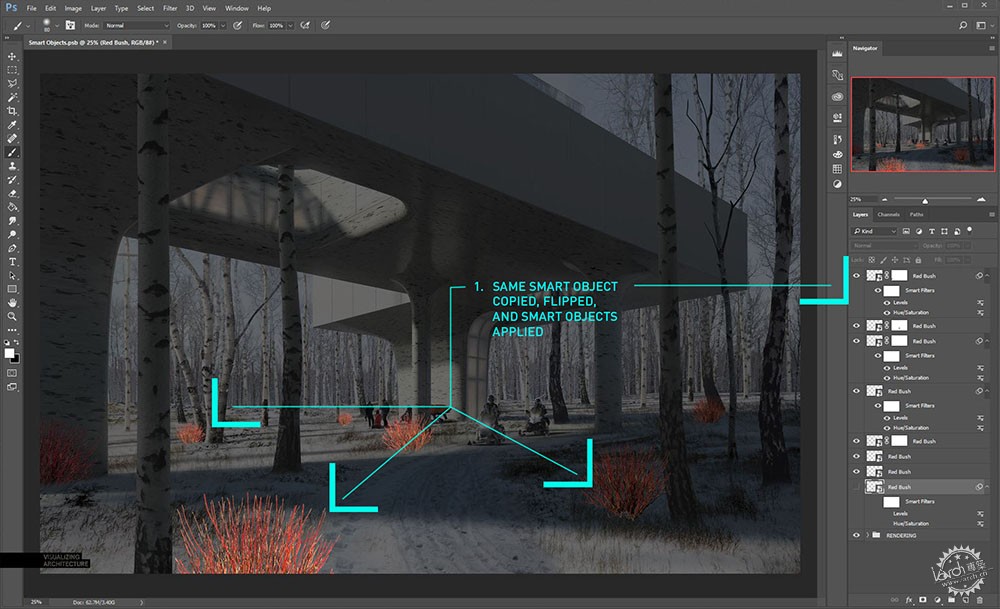Select the Brush tool in the left toolbar
Image resolution: width=1000 pixels, height=609 pixels.
(11, 152)
